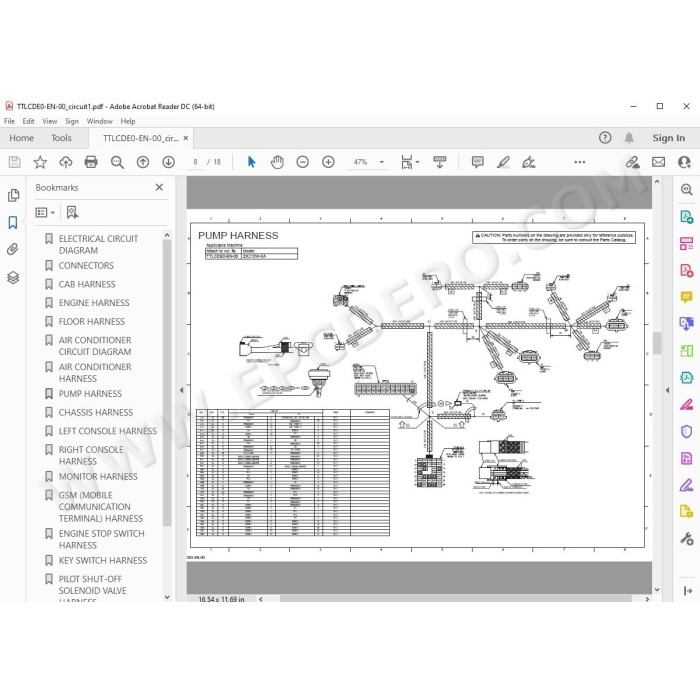Open Export PDF tool in right pane
This screenshot has width=700, height=700.
coord(687,217)
